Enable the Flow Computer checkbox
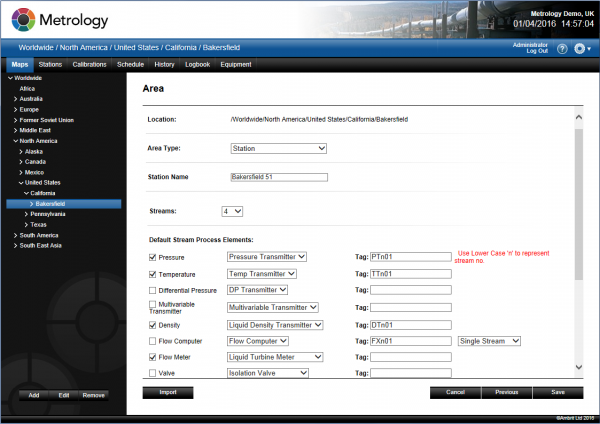The image size is (600, 424). pos(152,341)
